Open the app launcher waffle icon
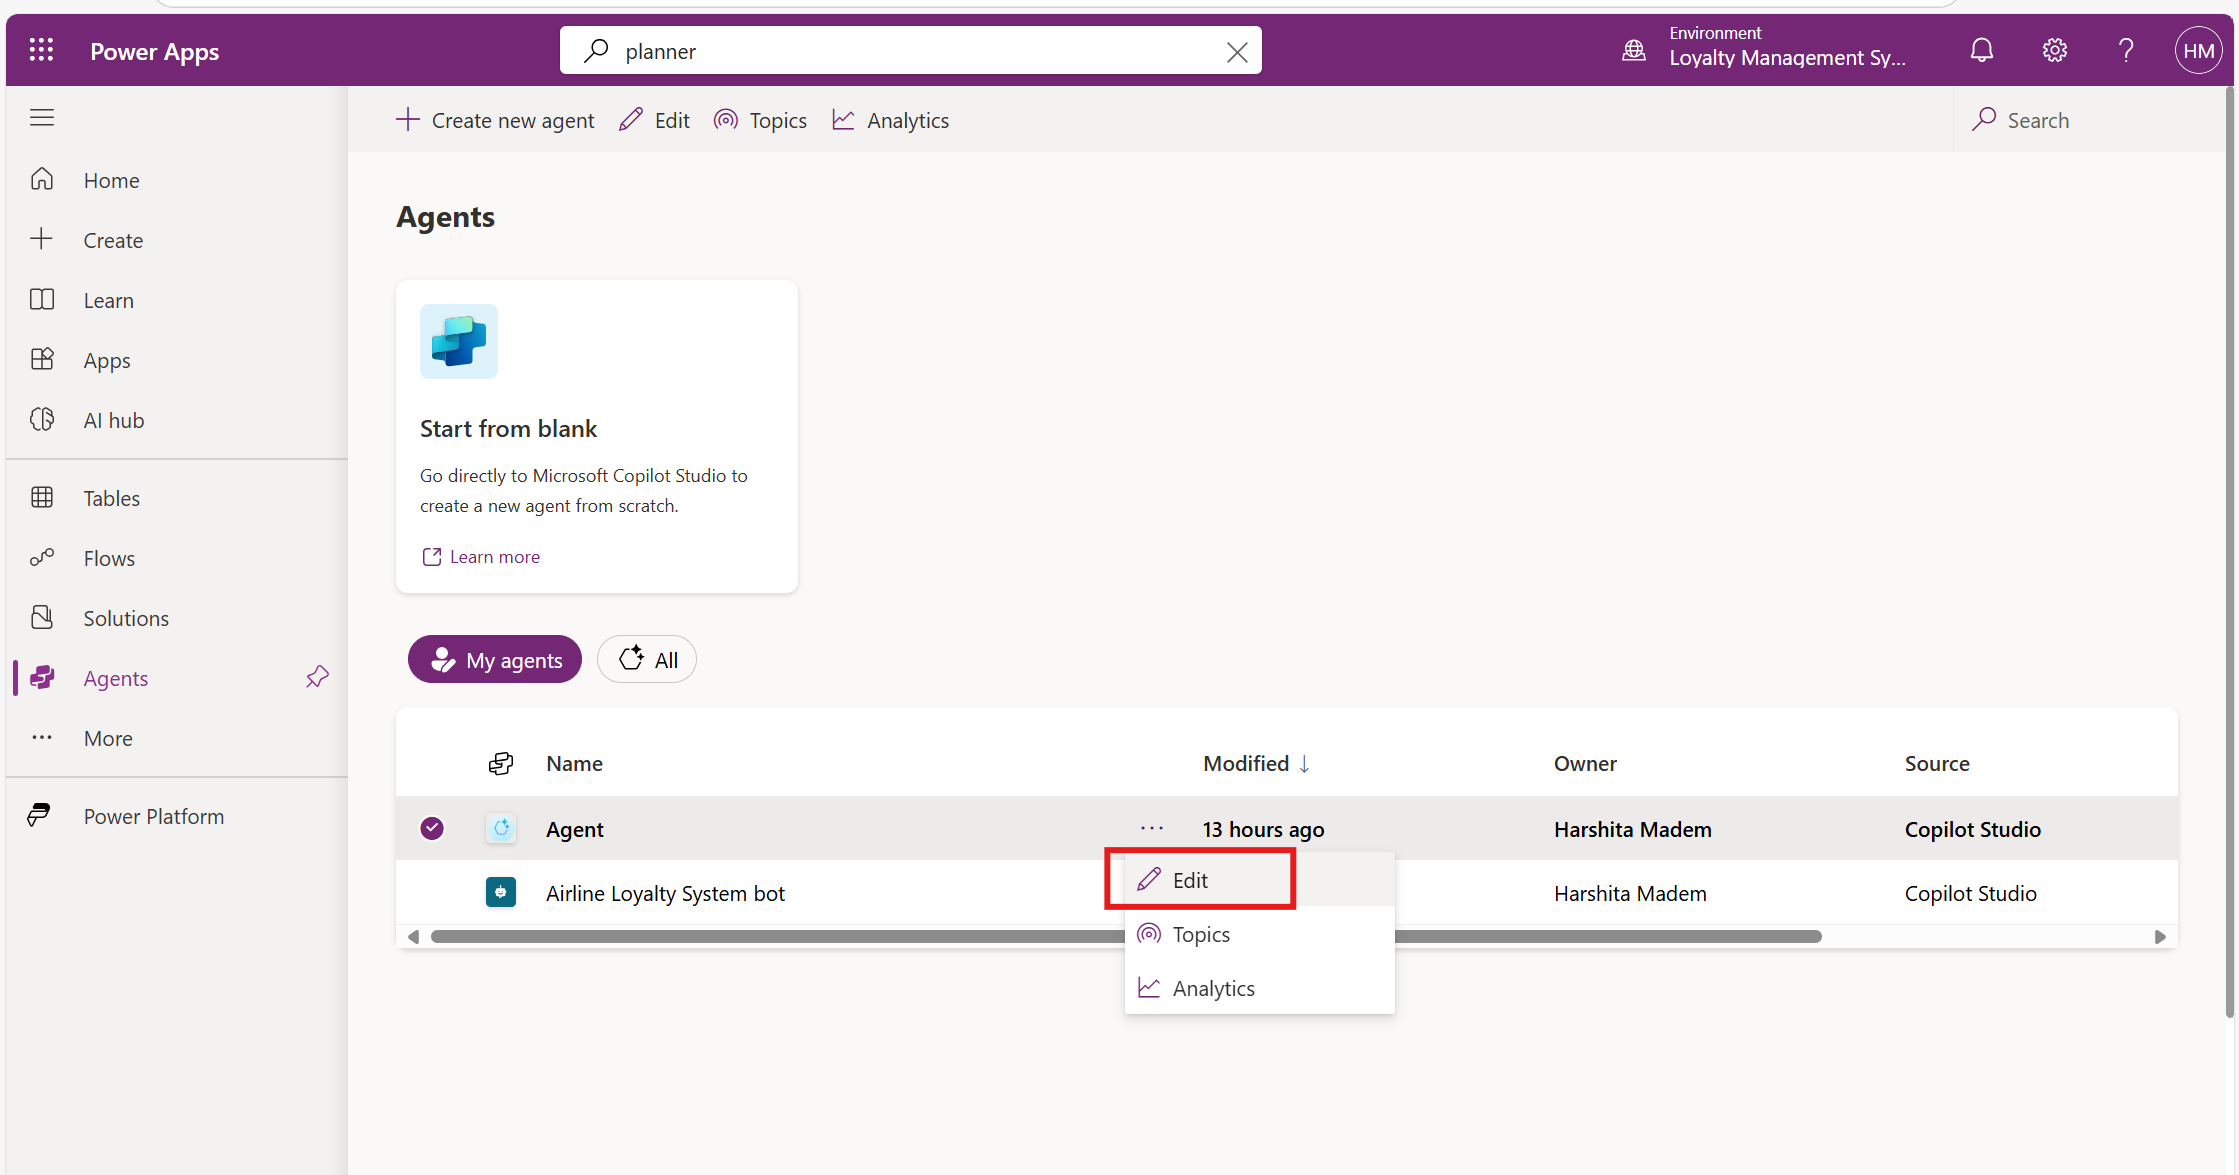 pyautogui.click(x=41, y=50)
